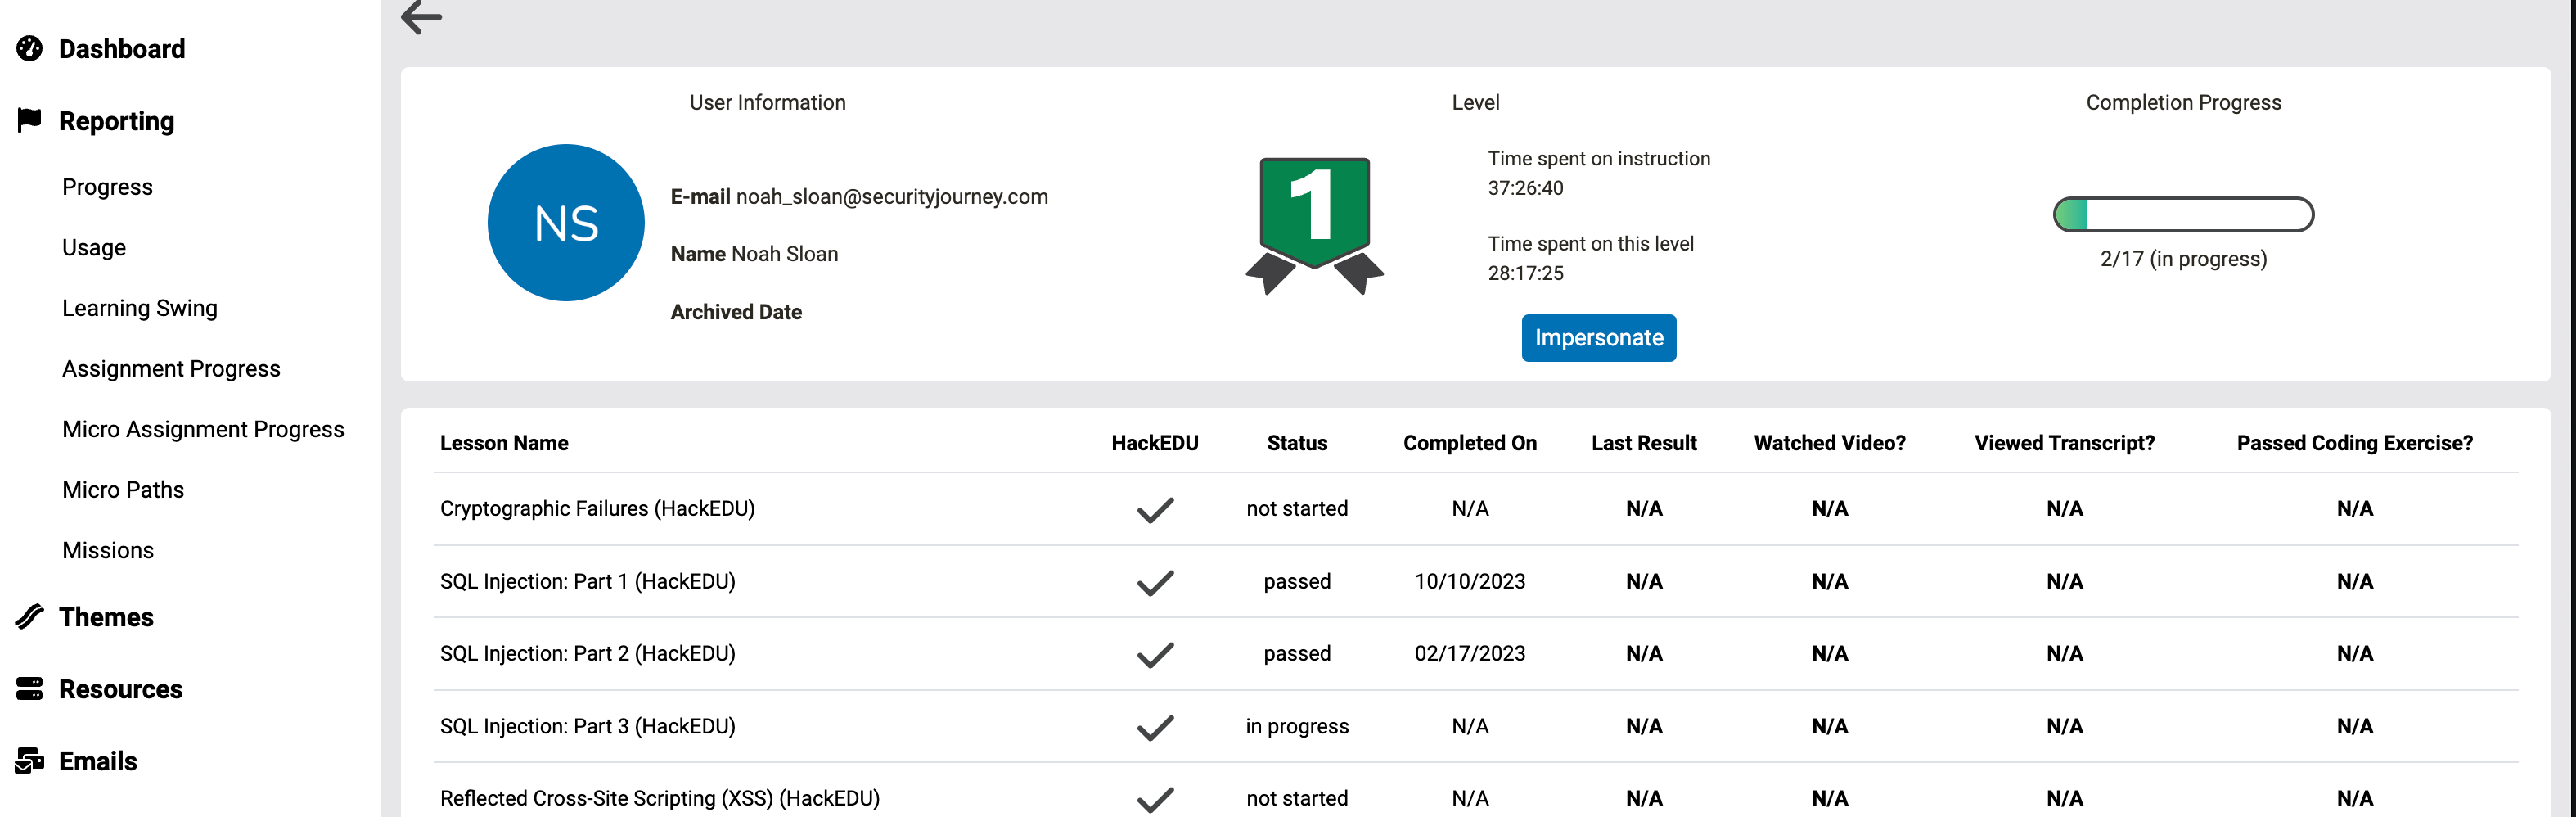Click the Themes brush icon
The image size is (2576, 817).
(30, 617)
